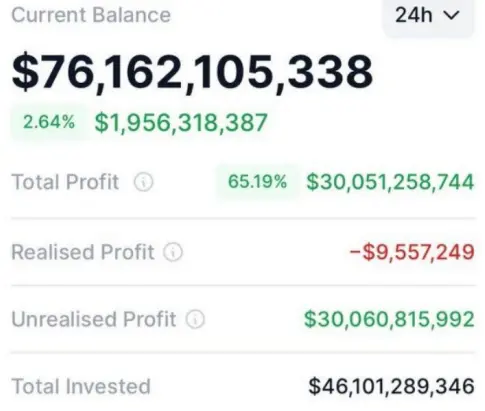The width and height of the screenshot is (485, 411).
Task: Click the chevron next to 24h
Action: [x=452, y=15]
